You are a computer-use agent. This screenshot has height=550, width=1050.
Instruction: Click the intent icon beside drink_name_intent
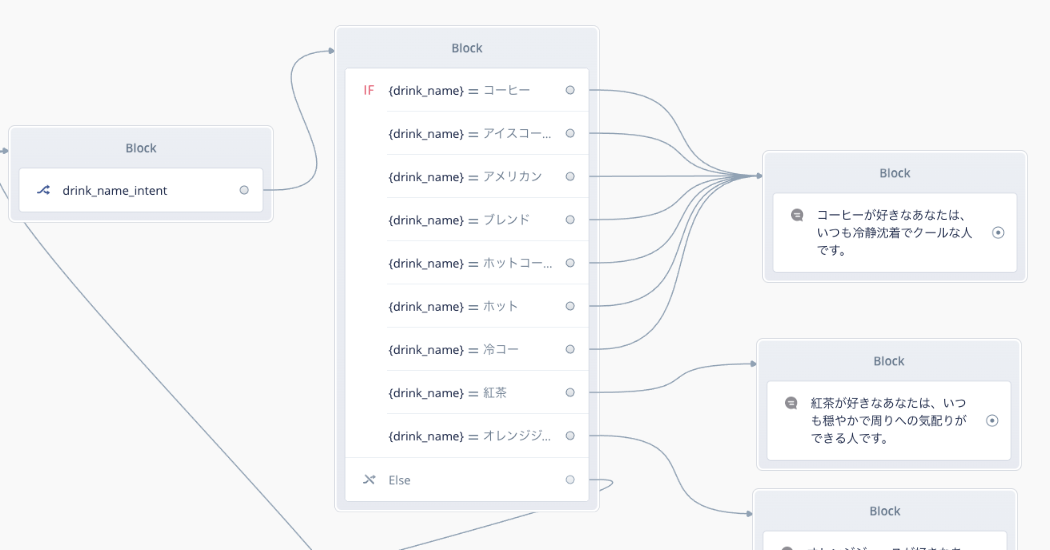coord(44,190)
